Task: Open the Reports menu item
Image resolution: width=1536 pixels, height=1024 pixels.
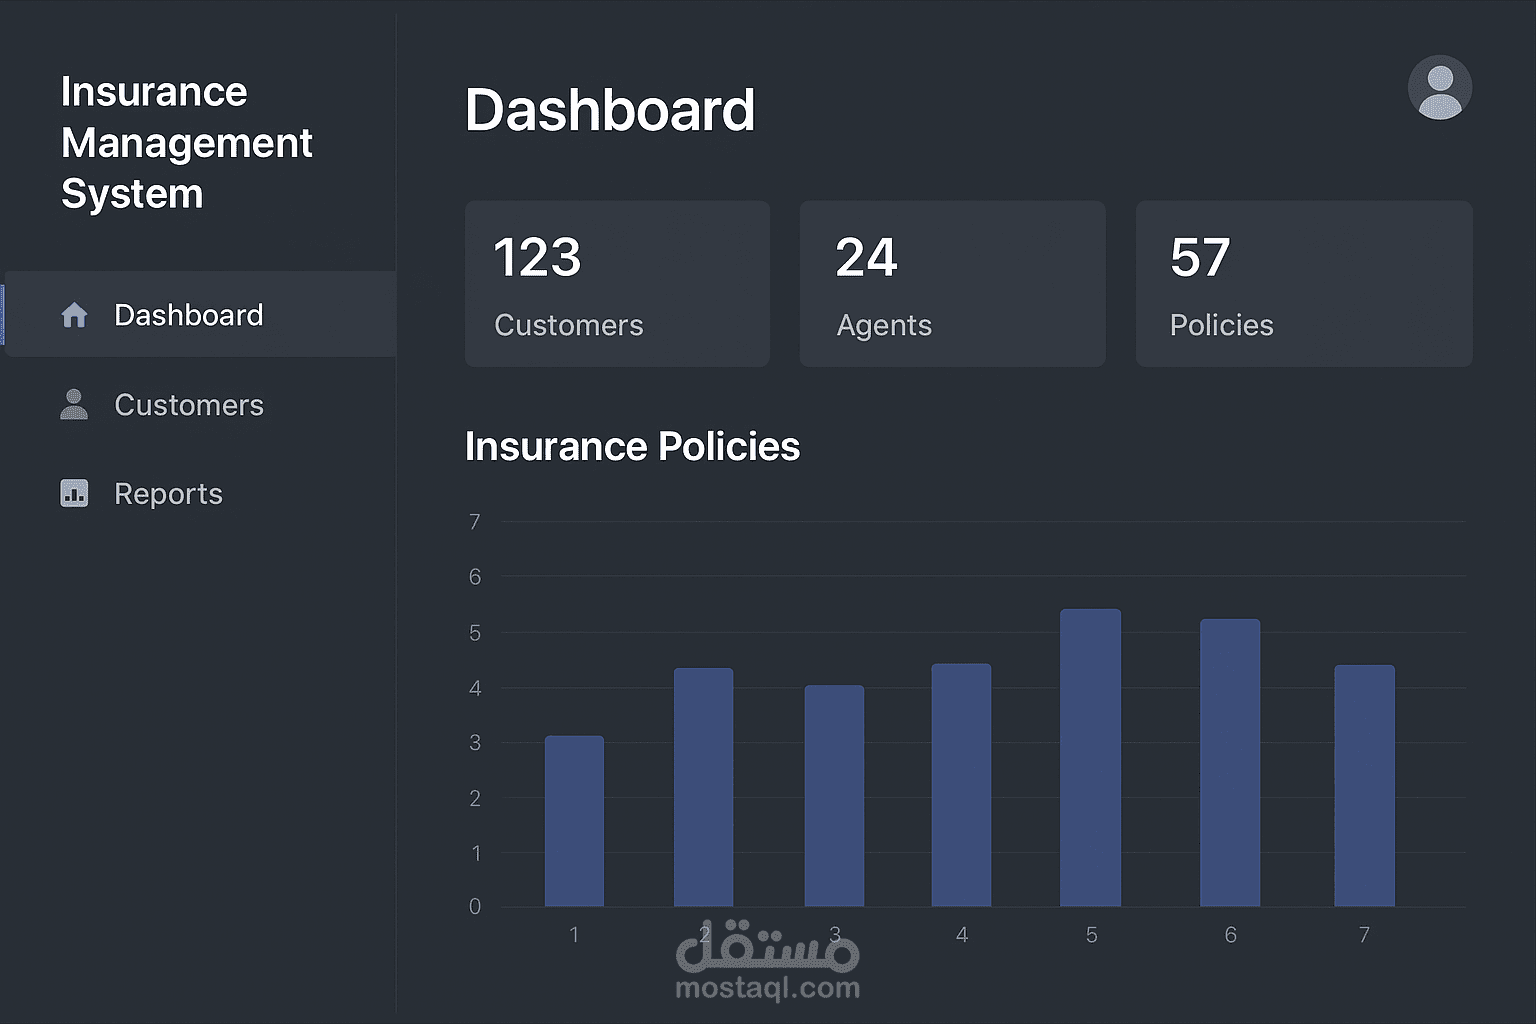Action: click(x=168, y=494)
